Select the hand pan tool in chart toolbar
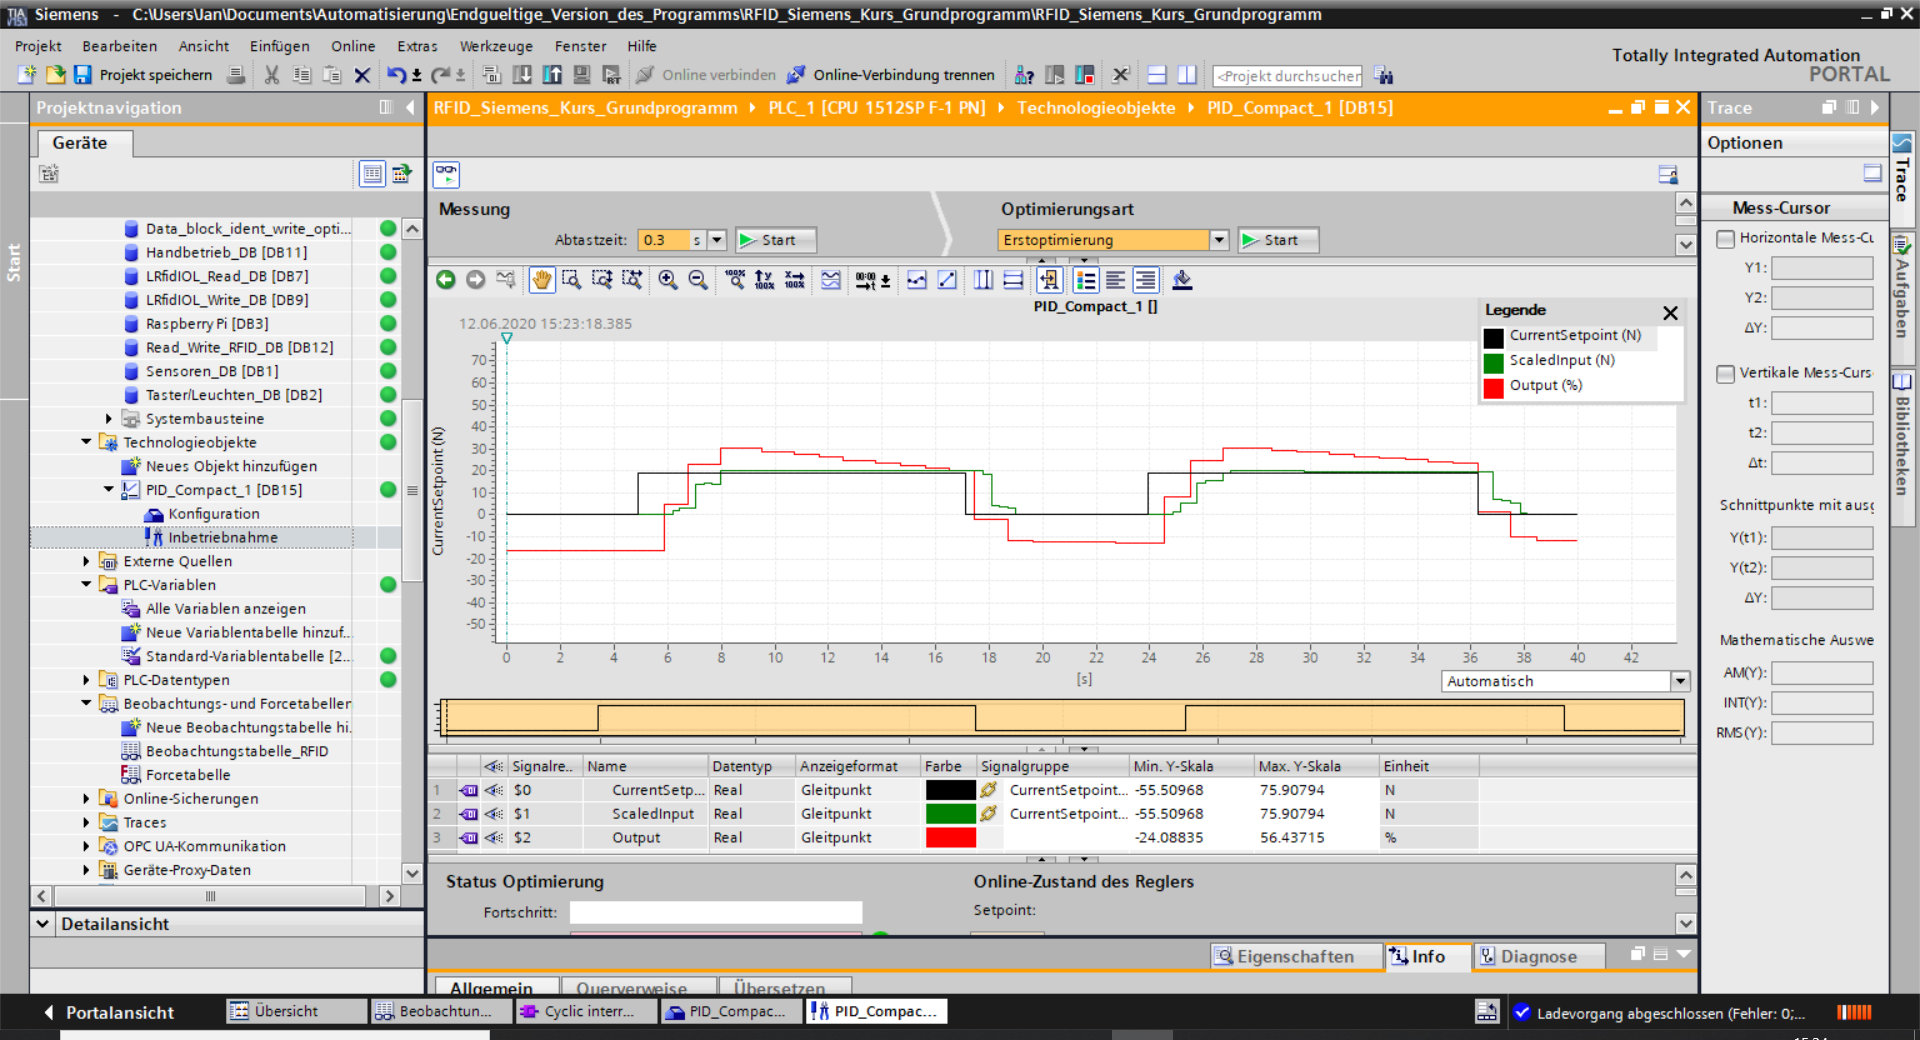1920x1040 pixels. pyautogui.click(x=541, y=280)
